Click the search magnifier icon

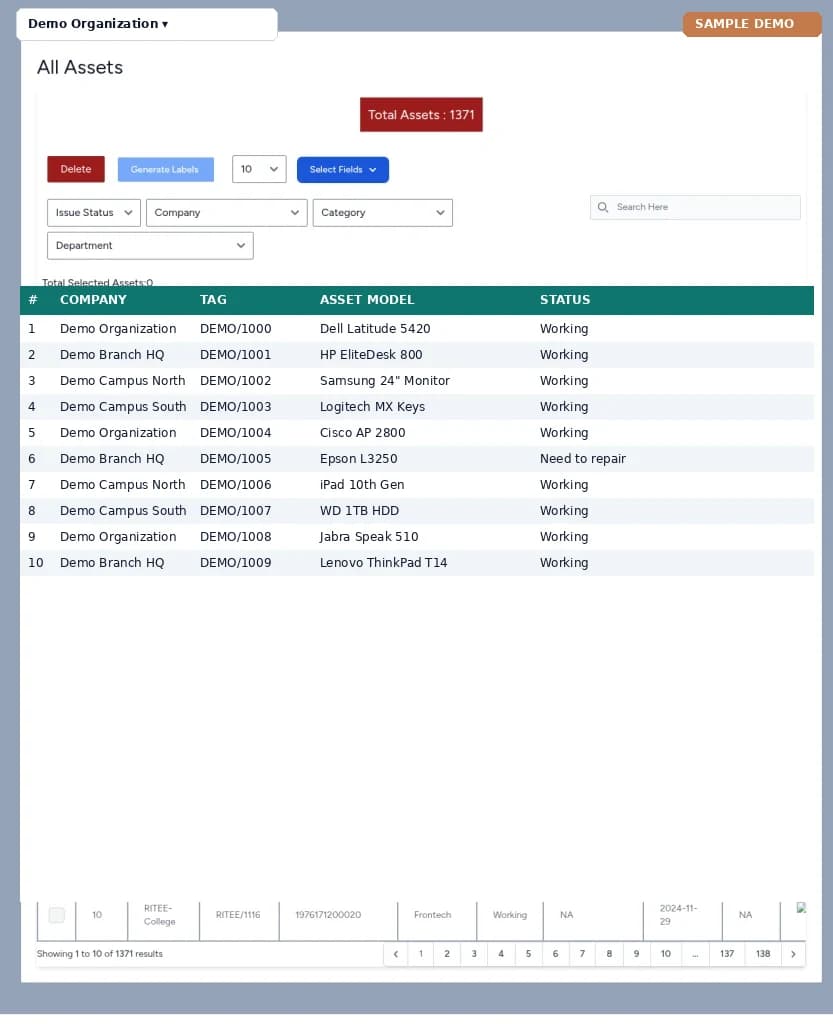point(603,207)
